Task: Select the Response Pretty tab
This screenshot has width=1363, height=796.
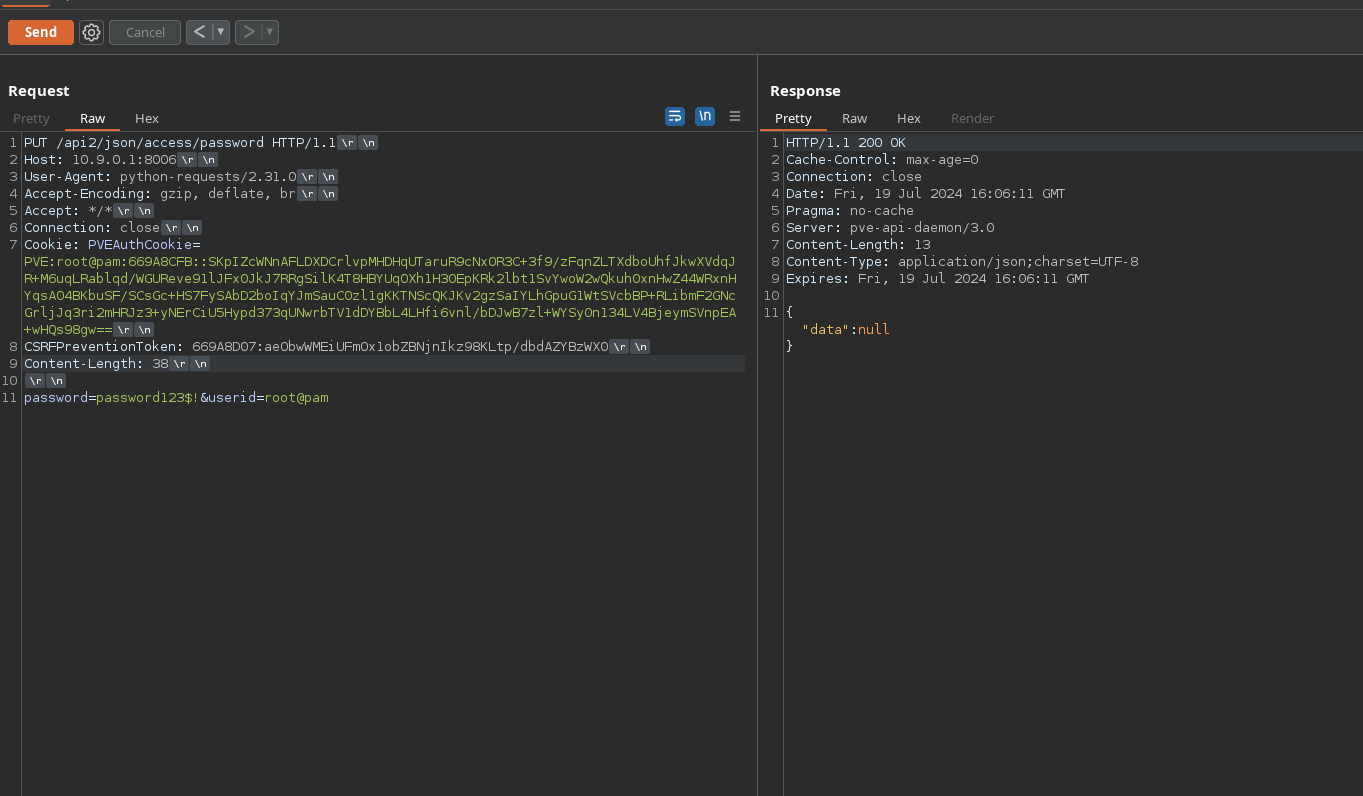Action: click(x=793, y=118)
